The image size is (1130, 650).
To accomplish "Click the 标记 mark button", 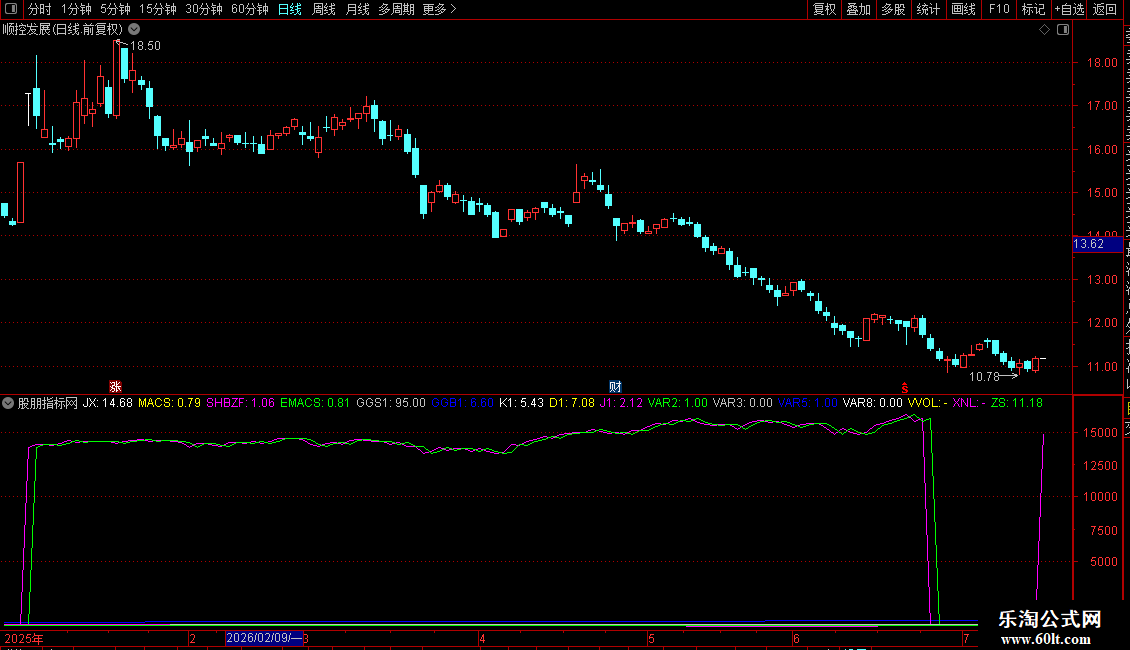I will 1033,9.
